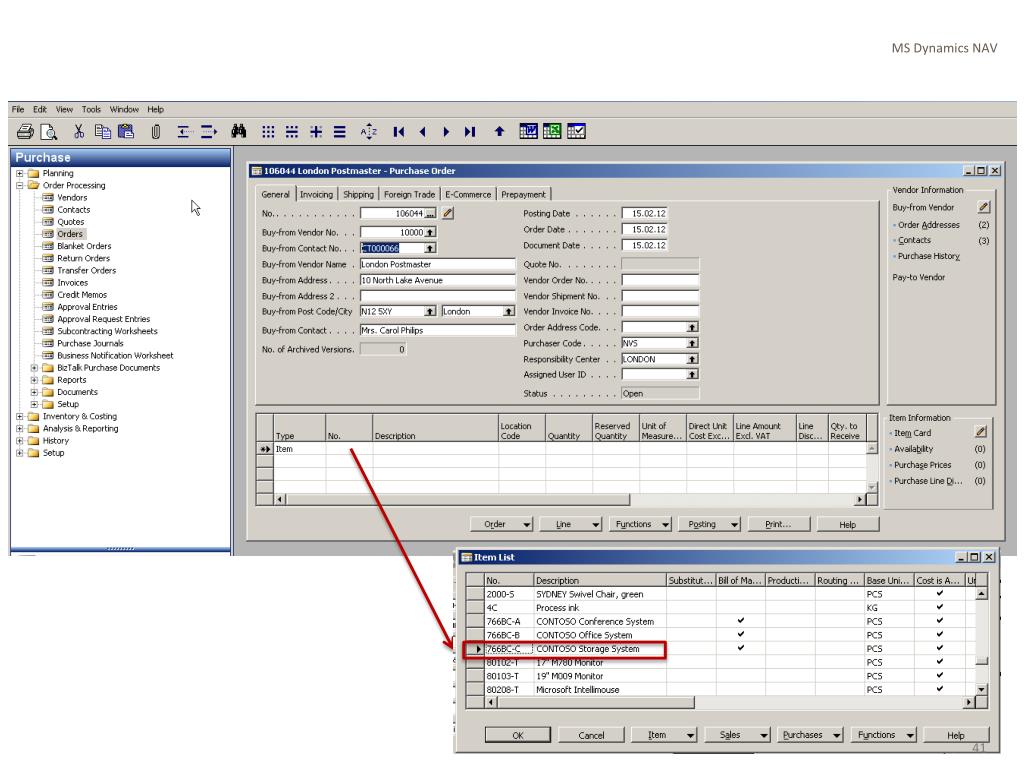Click Item List horizontal scrollbar
The image size is (1024, 768).
click(731, 703)
